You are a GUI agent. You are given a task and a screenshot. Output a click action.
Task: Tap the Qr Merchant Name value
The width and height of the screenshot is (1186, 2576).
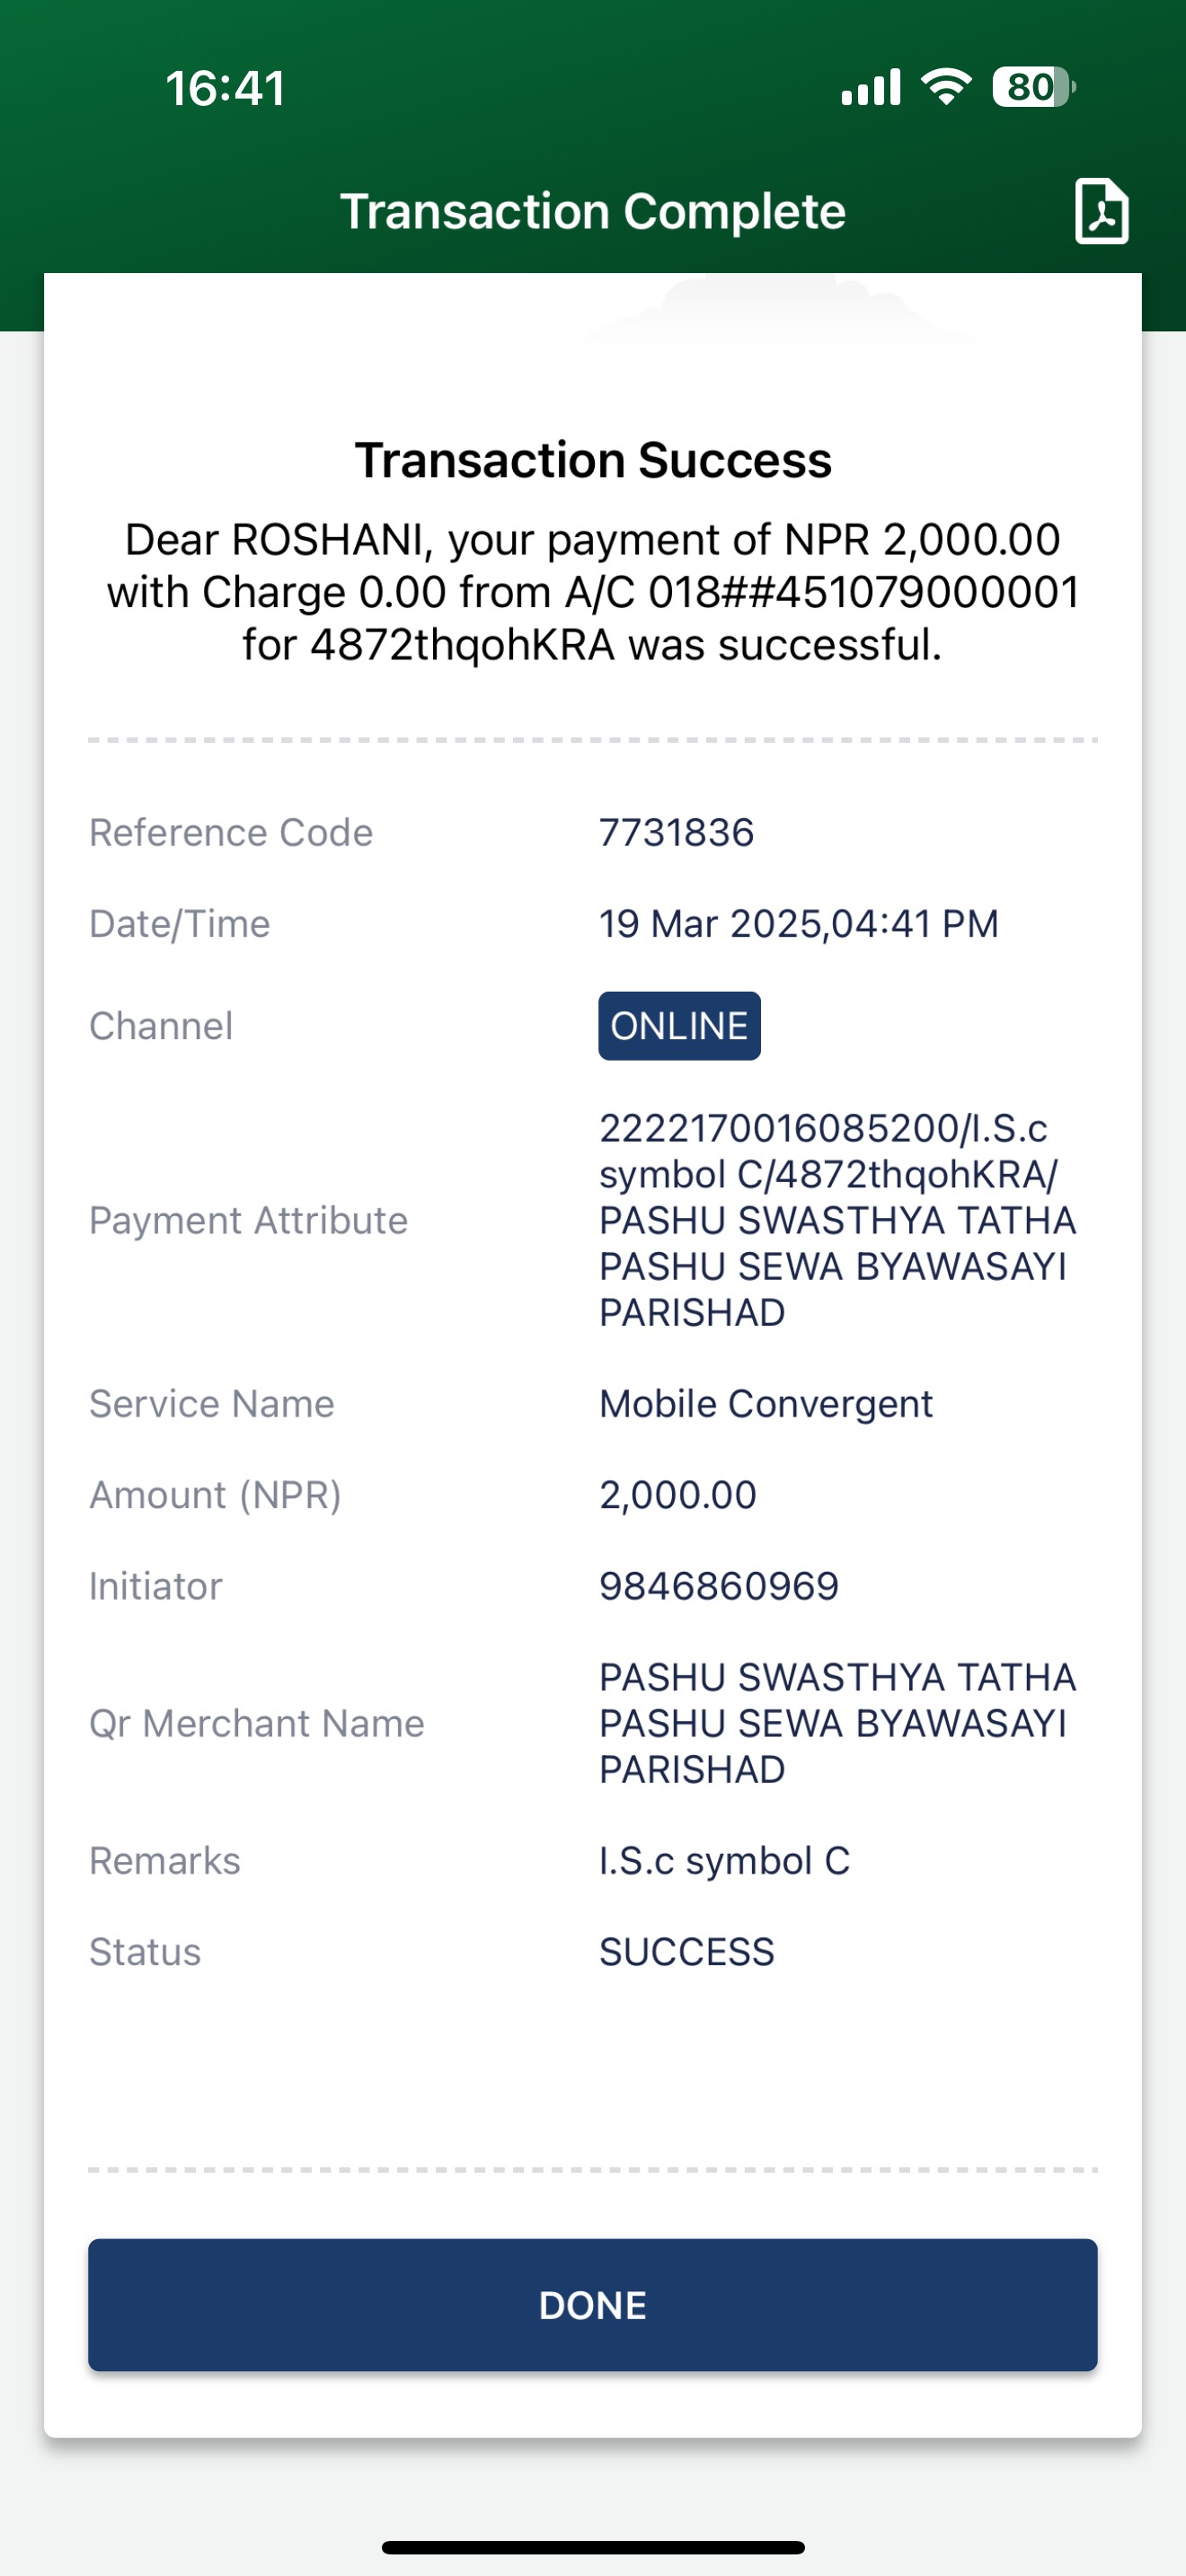[838, 1723]
